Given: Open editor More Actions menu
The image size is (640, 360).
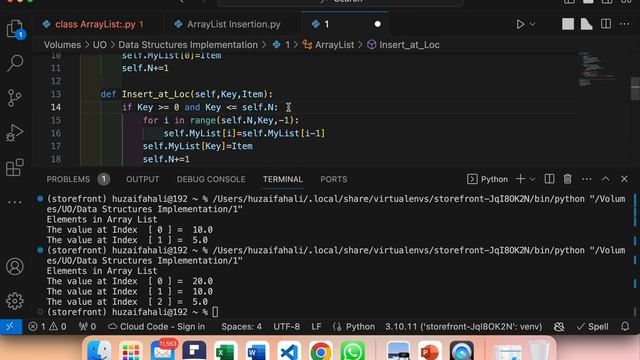Looking at the screenshot, I should 624,24.
